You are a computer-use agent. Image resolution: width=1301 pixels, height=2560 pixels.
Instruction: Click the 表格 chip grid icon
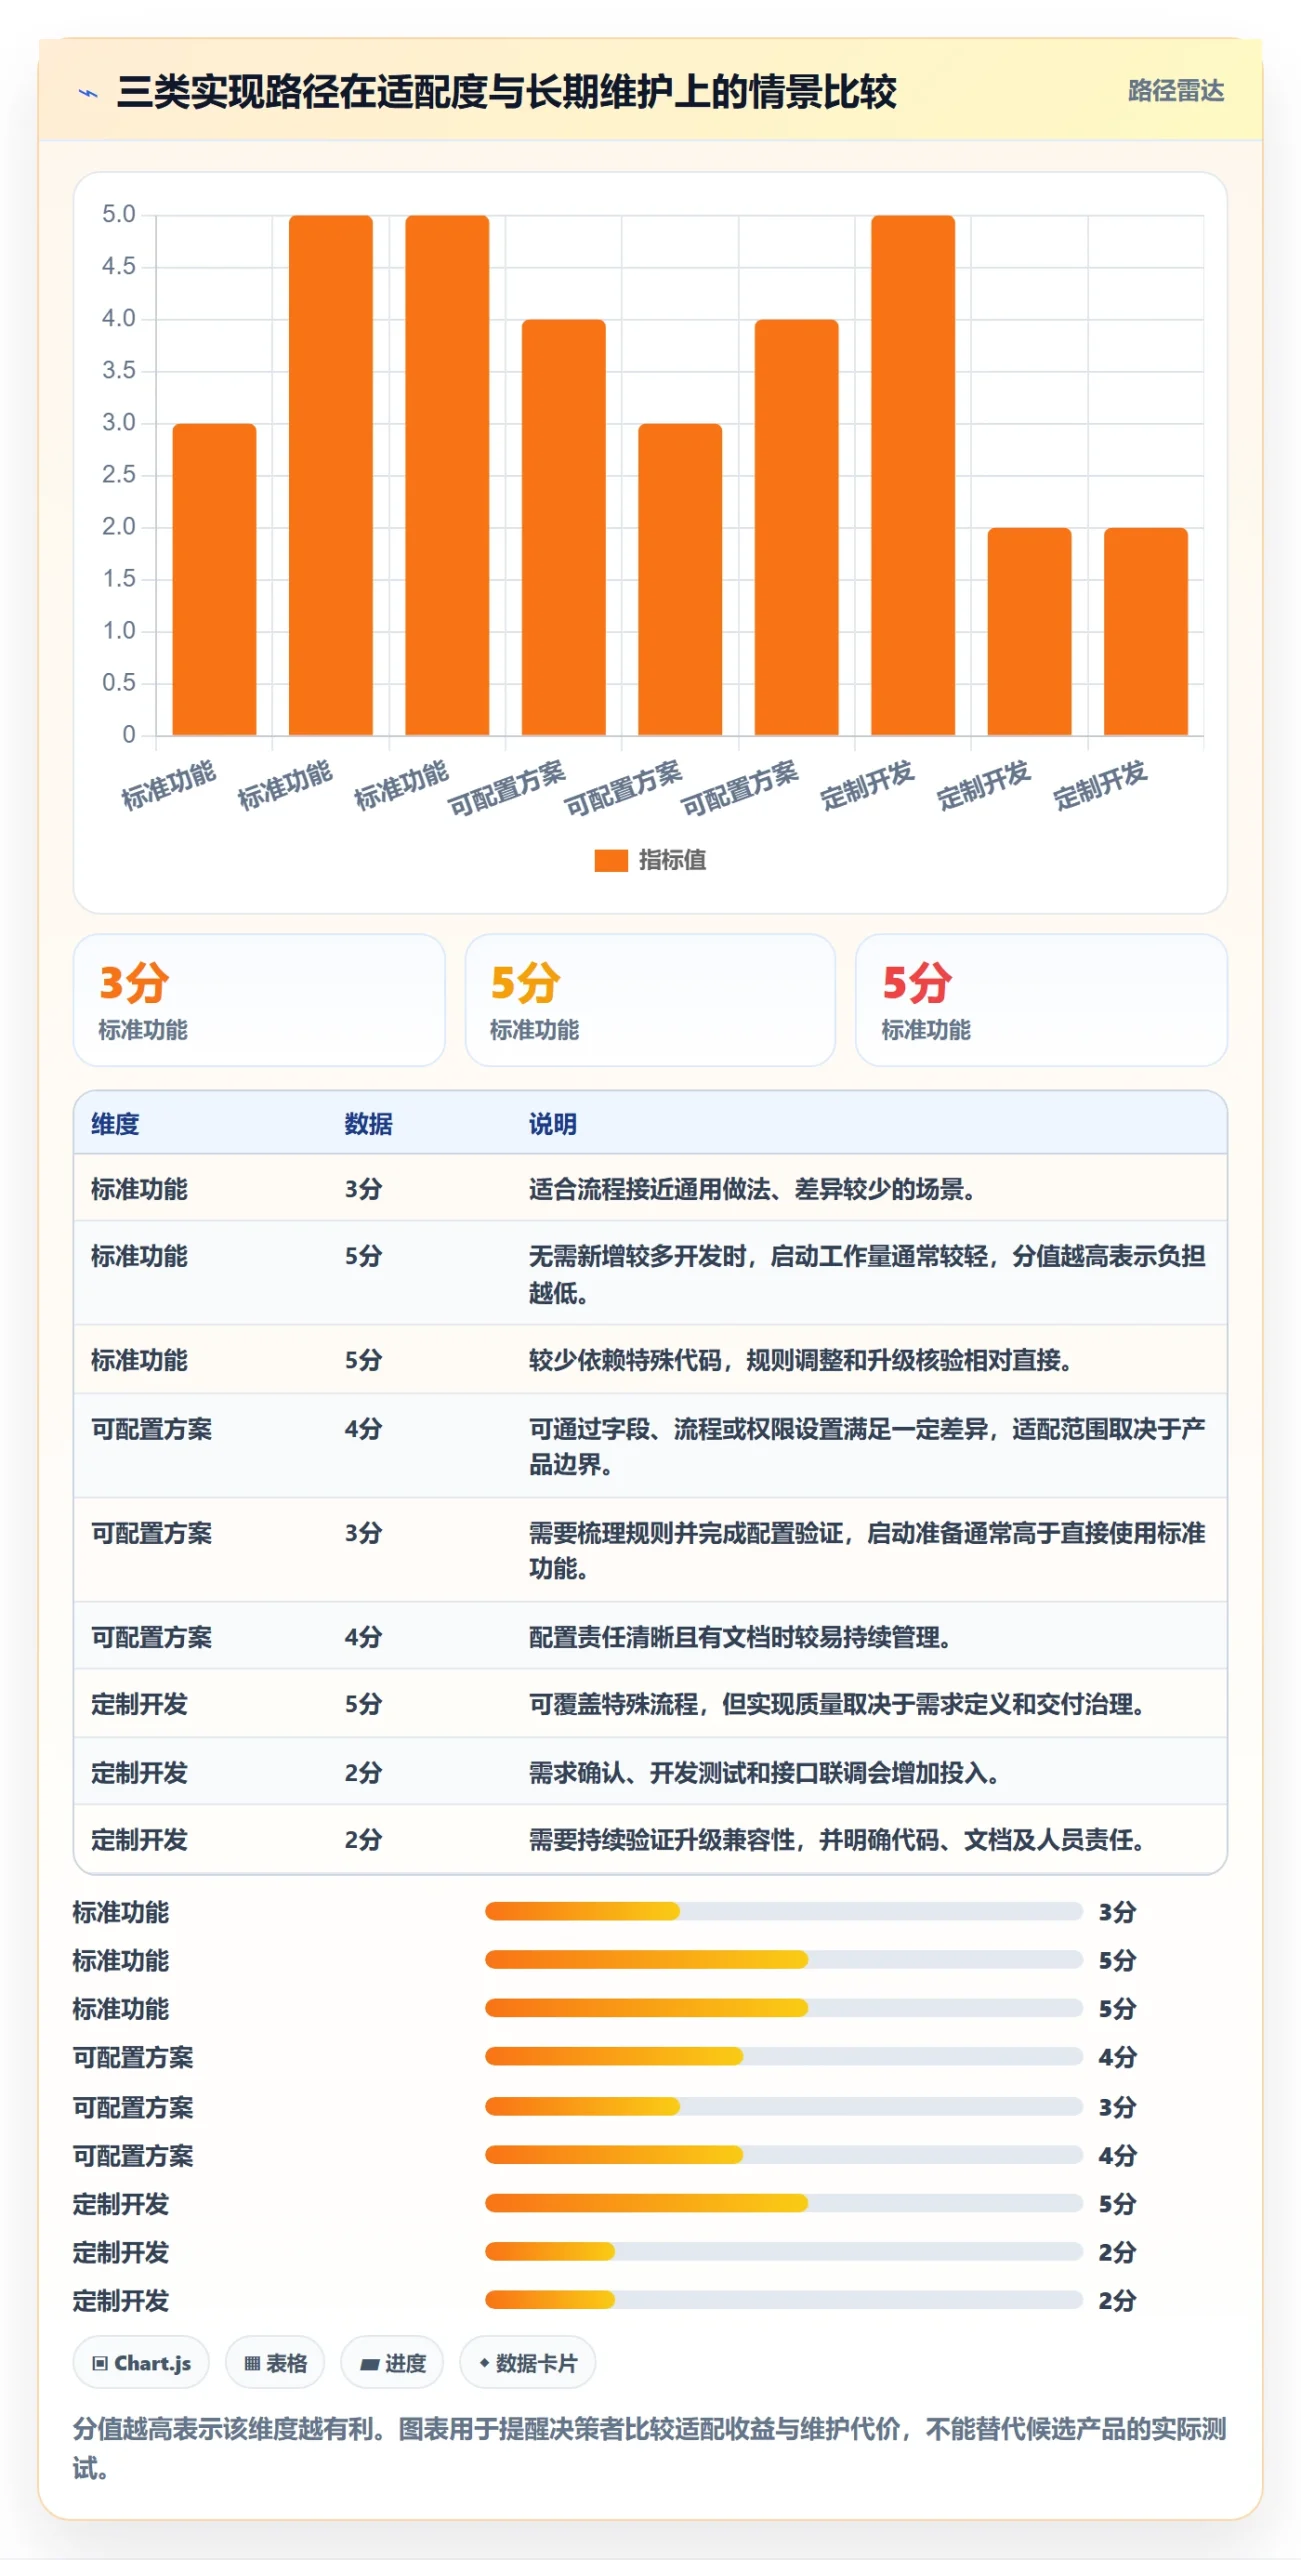click(252, 2363)
